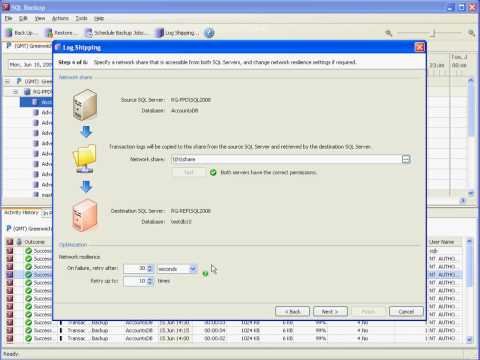Click the success check icon in the highlighted activity row
The width and height of the screenshot is (480, 360).
tap(29, 275)
